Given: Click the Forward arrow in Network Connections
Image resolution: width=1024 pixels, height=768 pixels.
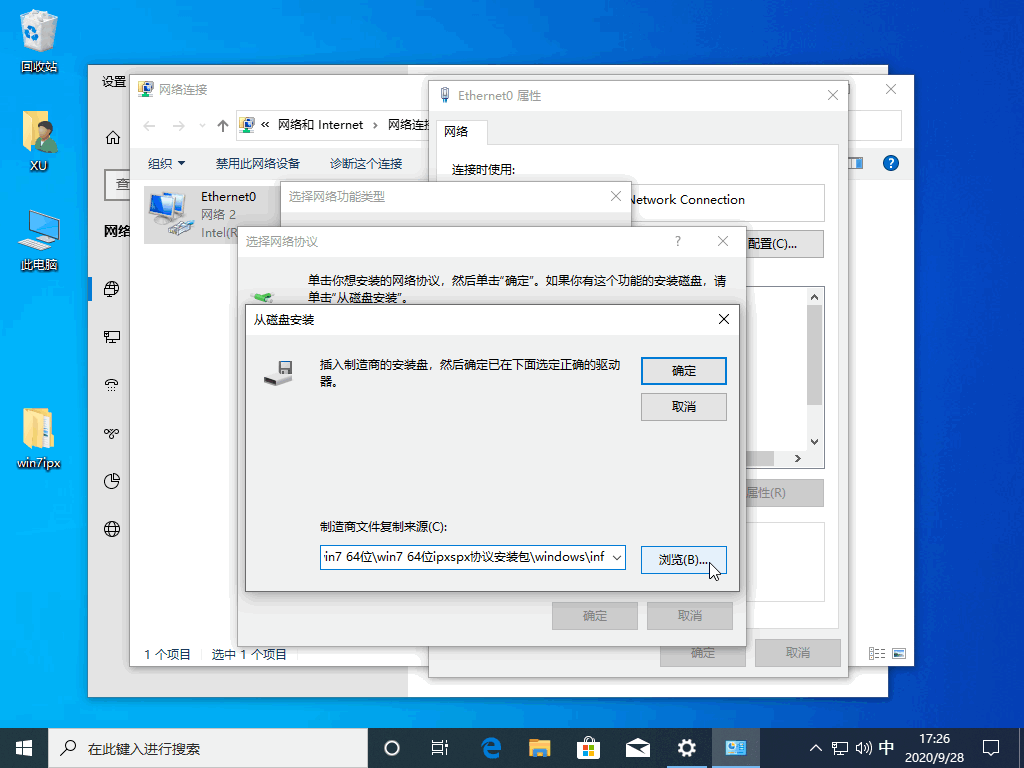Looking at the screenshot, I should 178,125.
